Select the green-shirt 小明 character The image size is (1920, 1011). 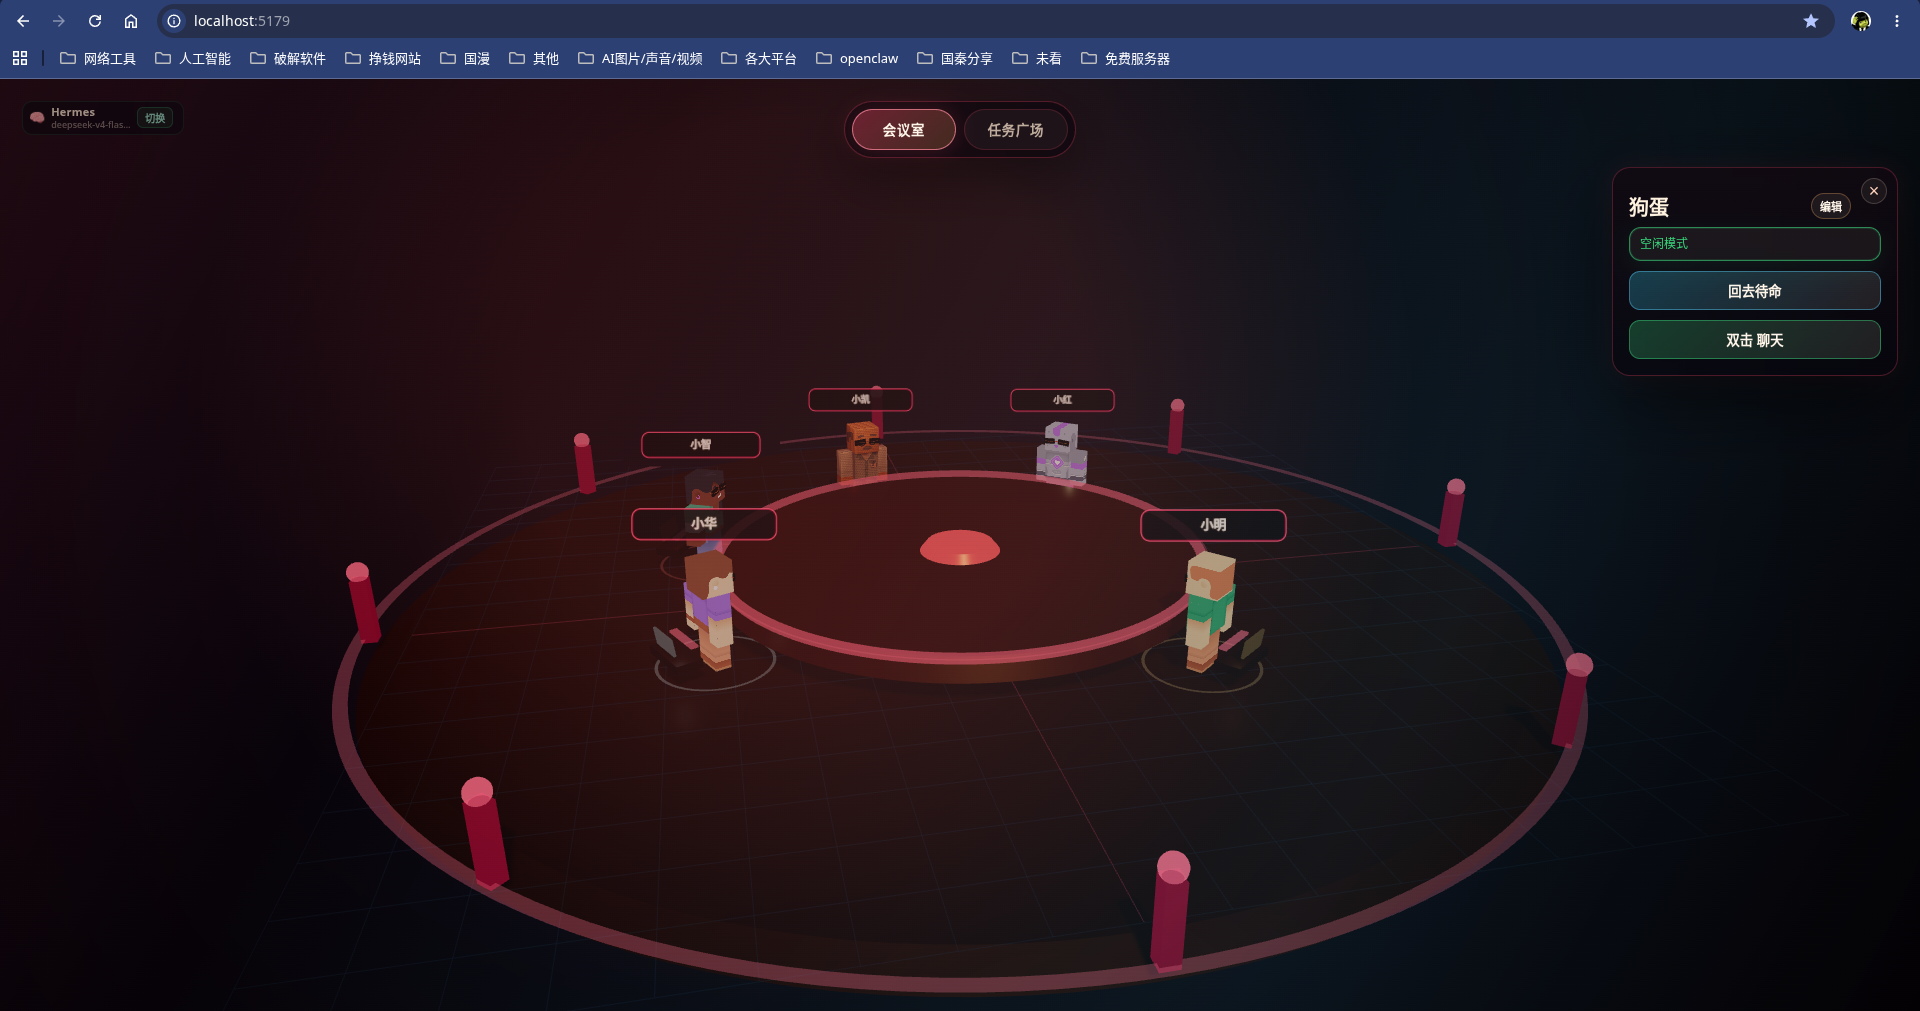[1209, 610]
